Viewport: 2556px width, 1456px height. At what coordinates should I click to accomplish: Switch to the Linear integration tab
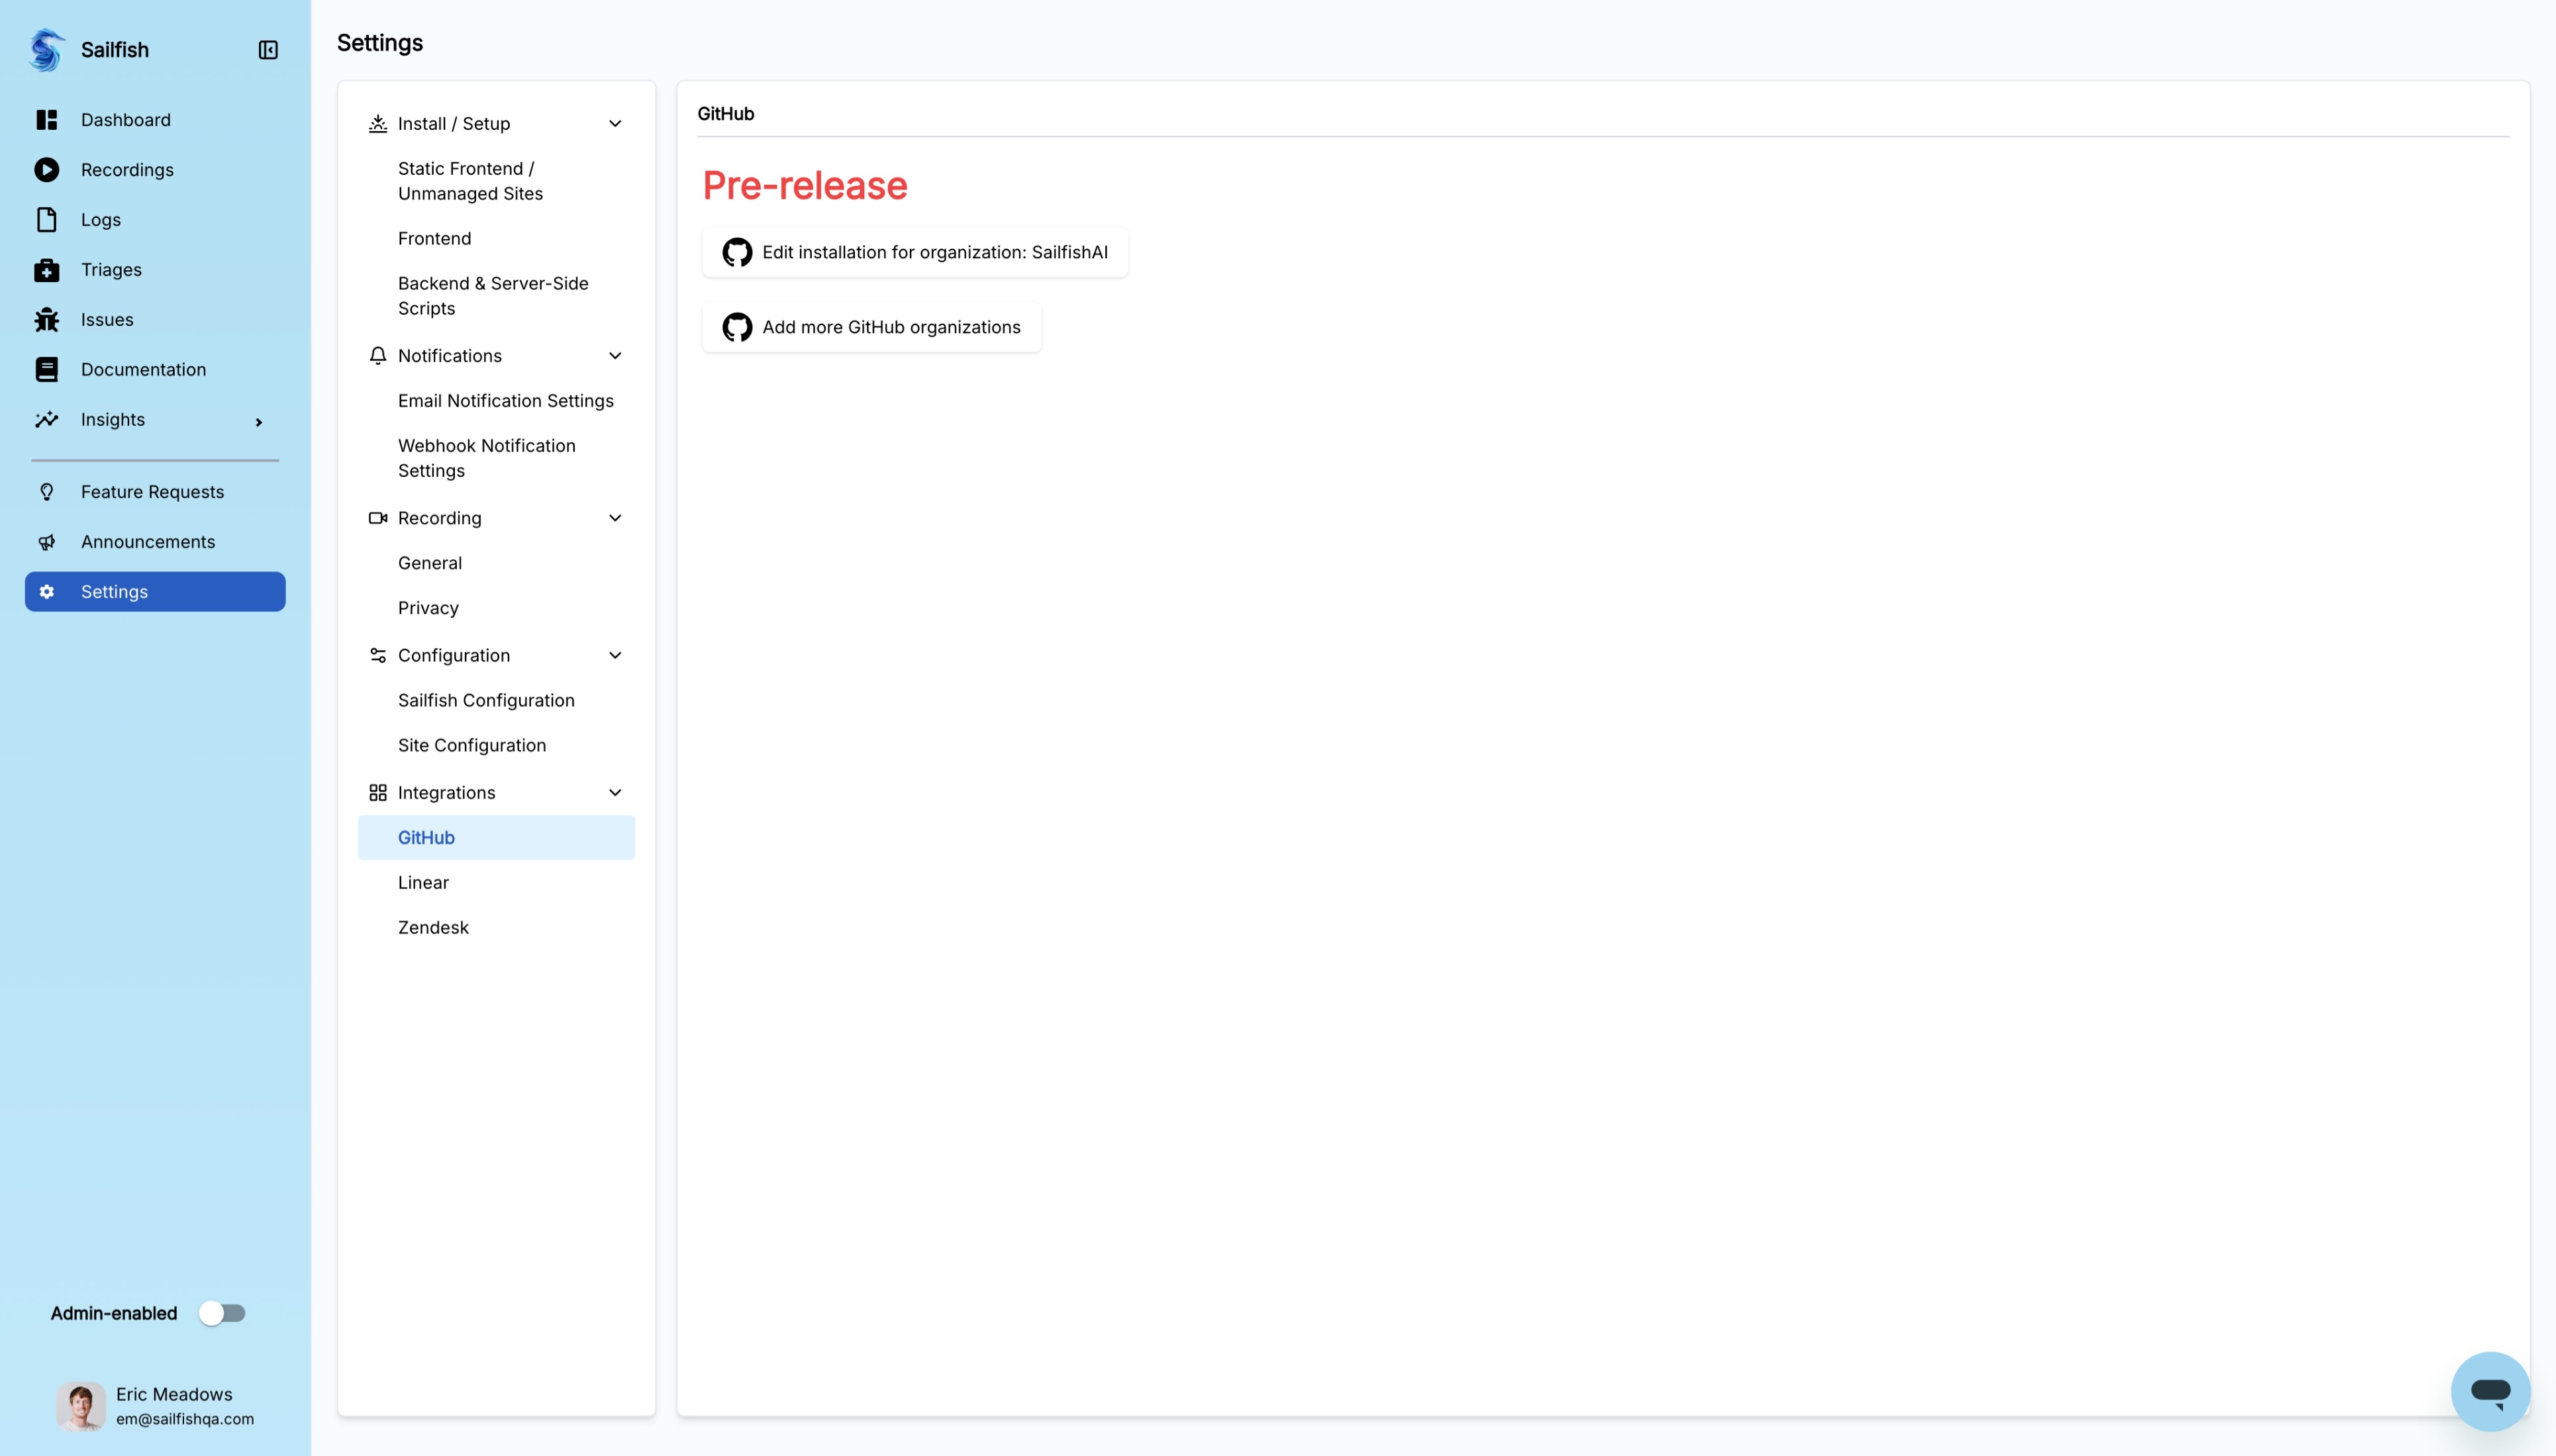coord(423,882)
